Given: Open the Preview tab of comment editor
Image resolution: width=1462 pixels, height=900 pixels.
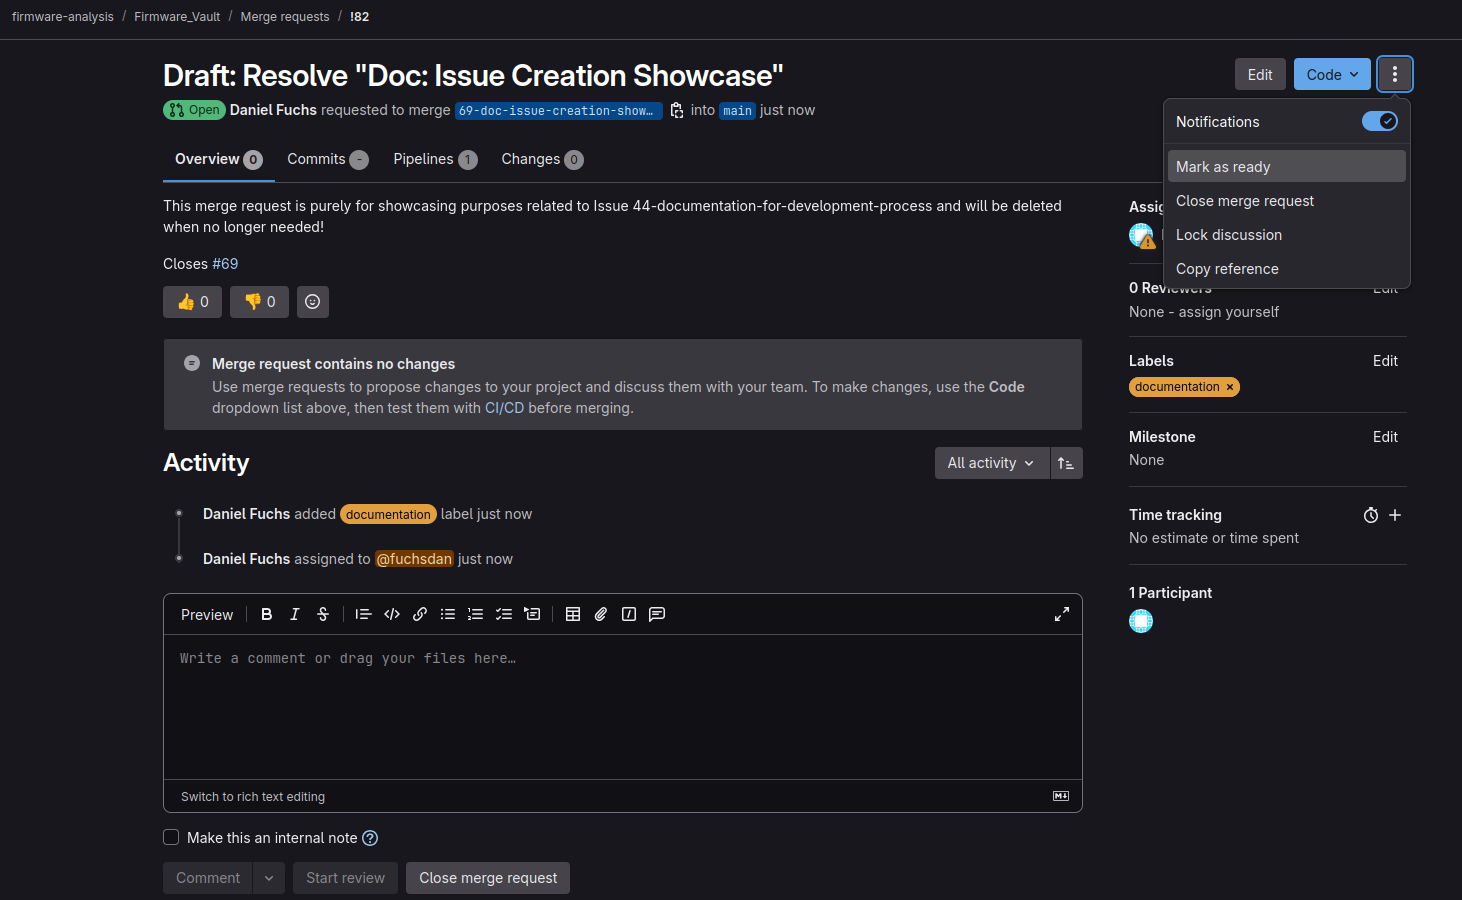Looking at the screenshot, I should [x=207, y=614].
